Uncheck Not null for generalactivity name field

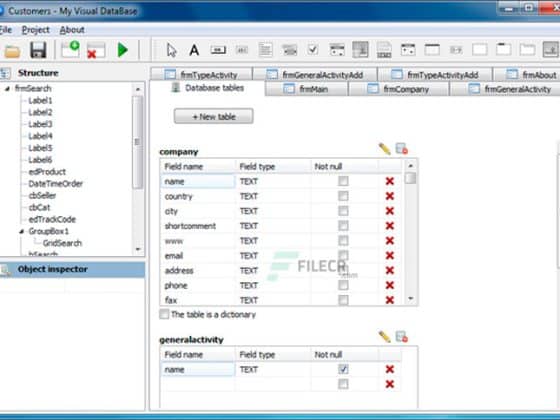click(x=343, y=369)
